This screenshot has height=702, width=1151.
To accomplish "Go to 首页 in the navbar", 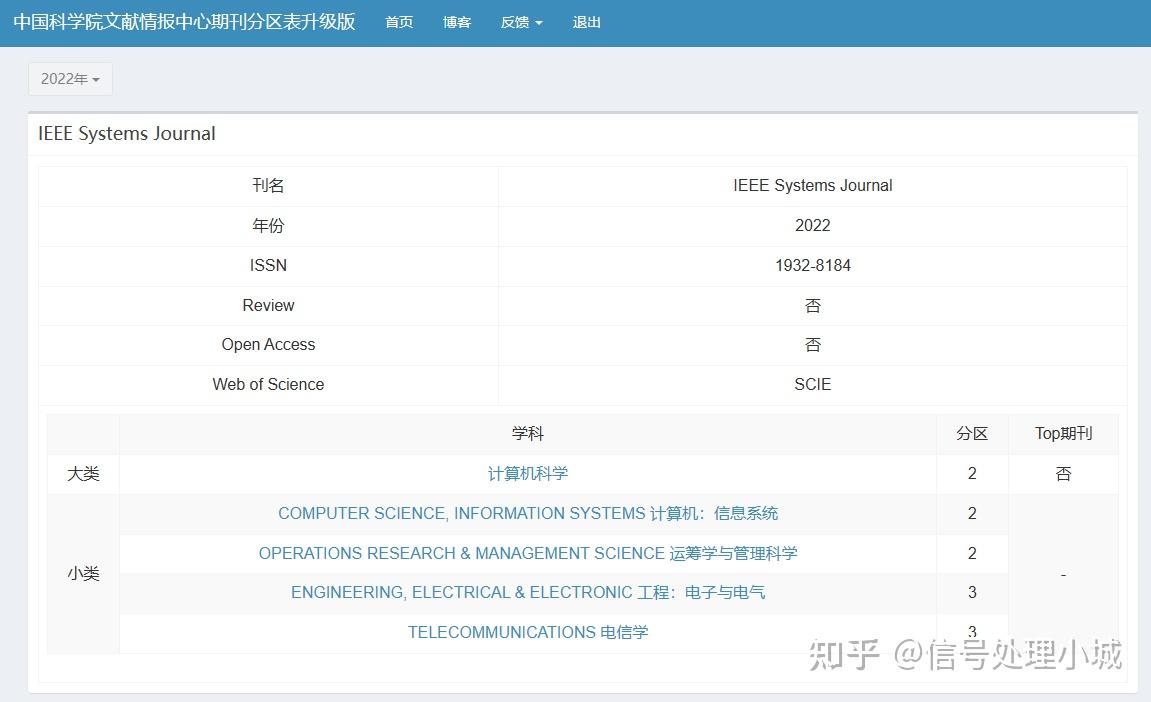I will pos(399,22).
